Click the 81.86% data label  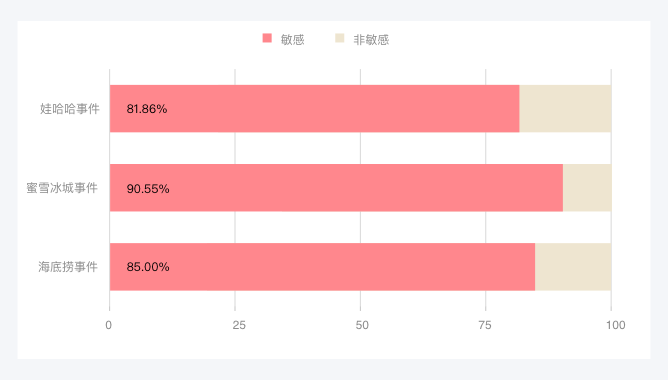pos(147,109)
